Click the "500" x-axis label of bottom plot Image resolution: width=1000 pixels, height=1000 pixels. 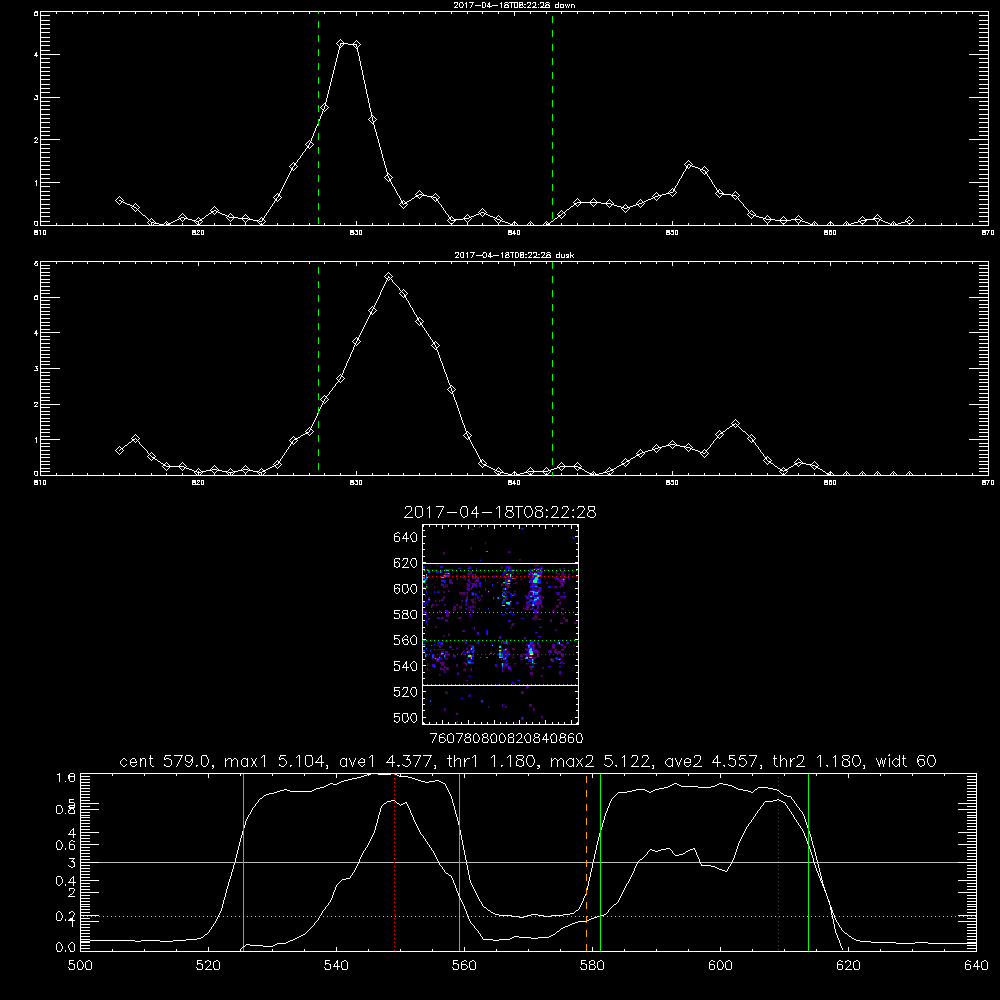coord(80,966)
